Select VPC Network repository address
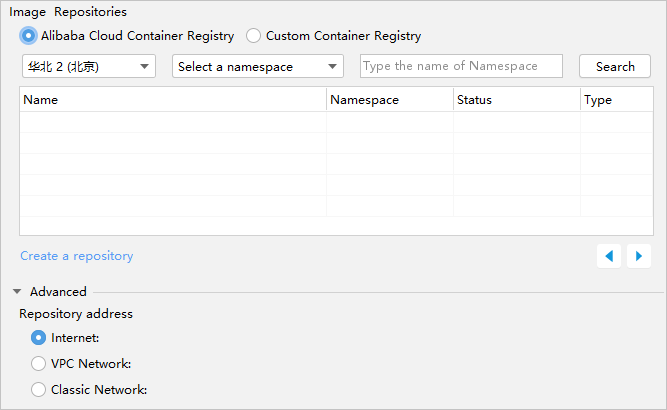 point(39,364)
